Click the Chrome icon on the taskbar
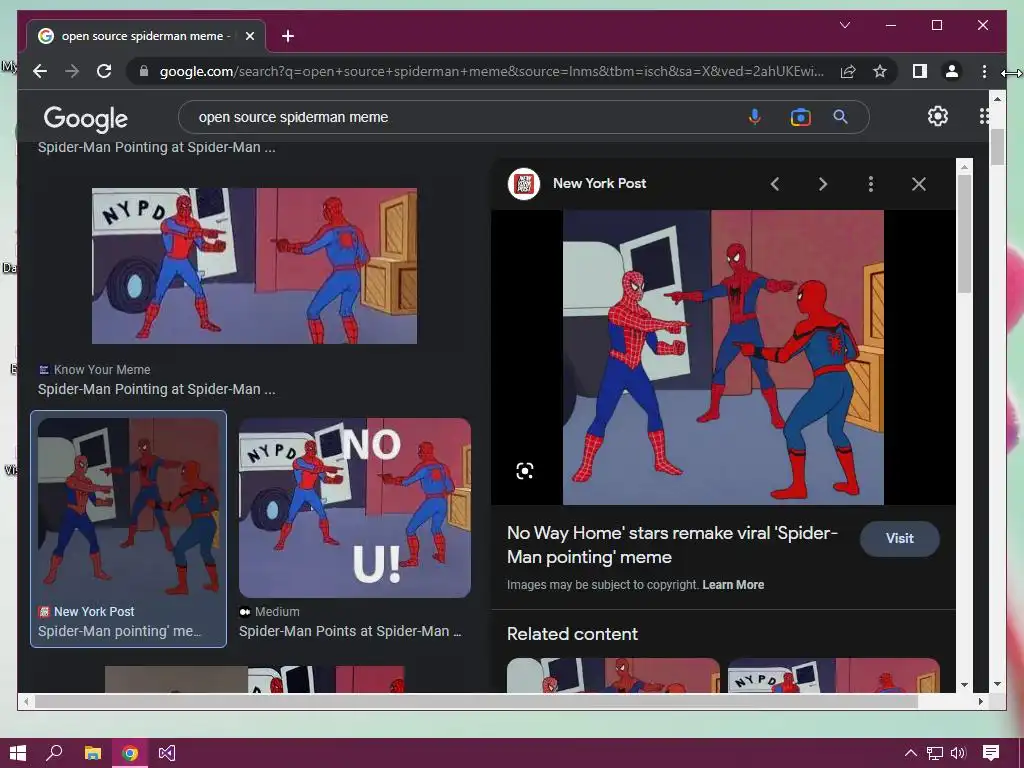This screenshot has height=768, width=1024. coord(130,753)
